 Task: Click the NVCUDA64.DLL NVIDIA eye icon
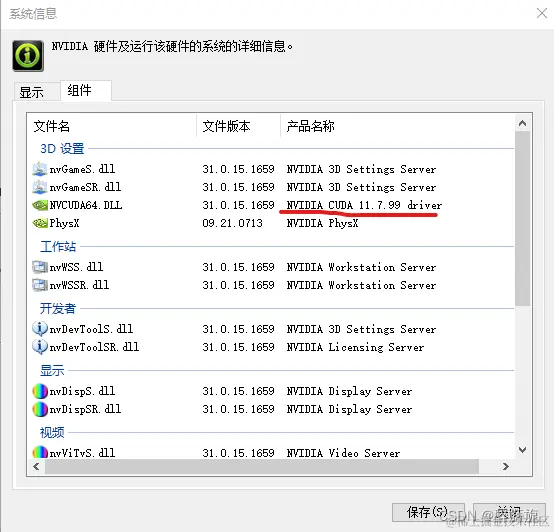(x=40, y=205)
